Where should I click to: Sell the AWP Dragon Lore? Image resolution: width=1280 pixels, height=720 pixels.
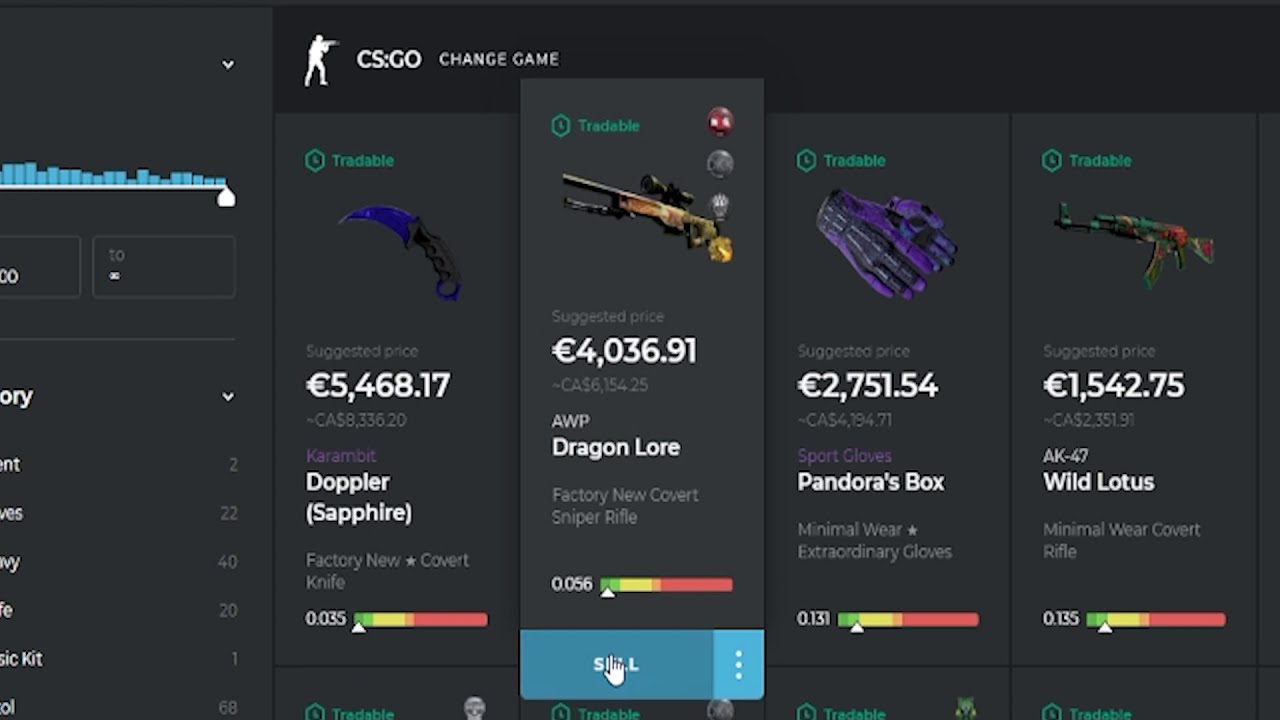click(616, 665)
